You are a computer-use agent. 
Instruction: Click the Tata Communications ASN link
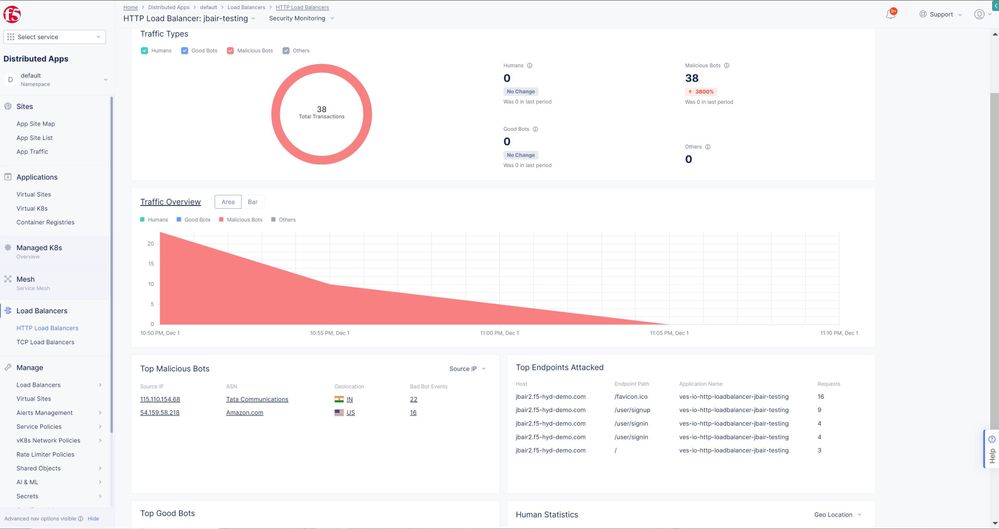point(257,399)
